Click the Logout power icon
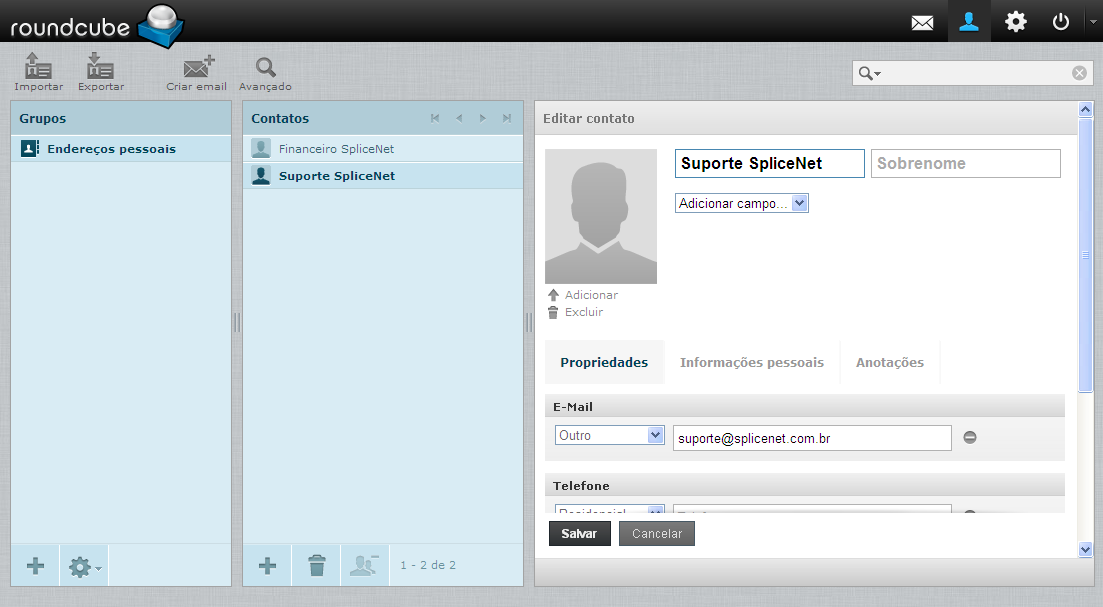Viewport: 1103px width, 607px height. pos(1061,22)
